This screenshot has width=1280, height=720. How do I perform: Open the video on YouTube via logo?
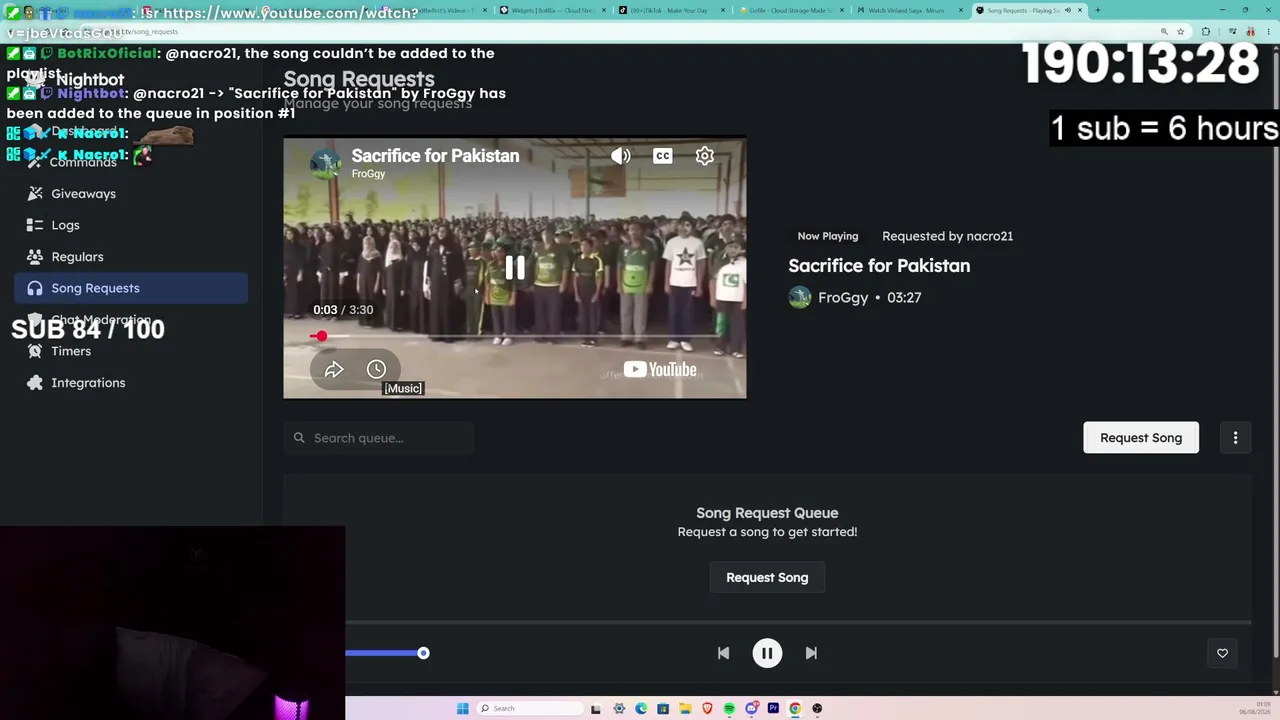click(660, 370)
